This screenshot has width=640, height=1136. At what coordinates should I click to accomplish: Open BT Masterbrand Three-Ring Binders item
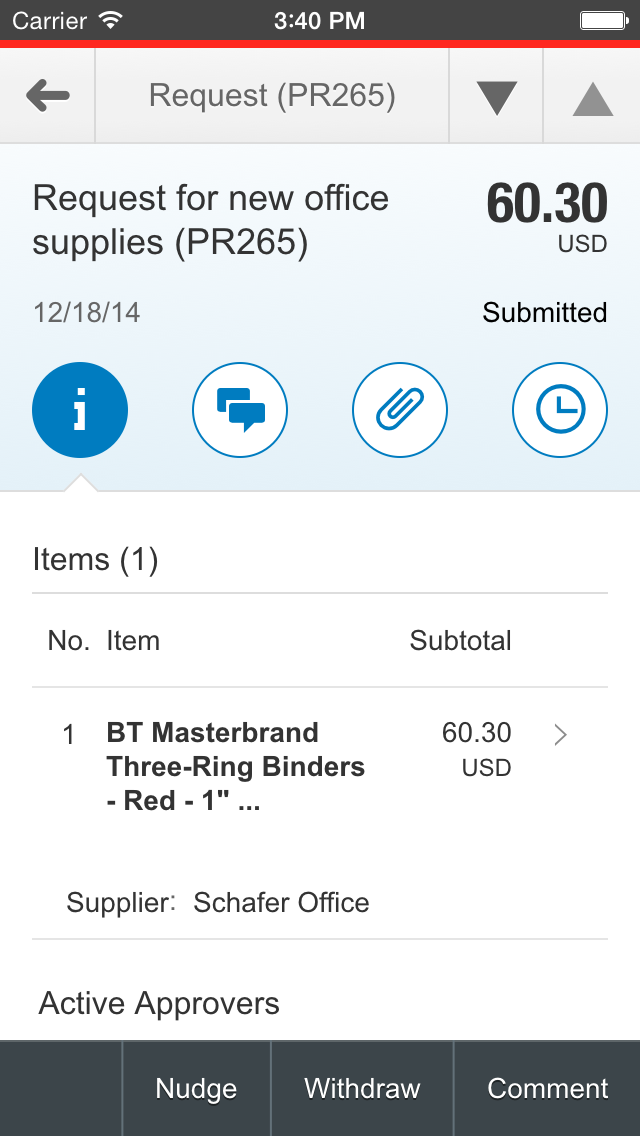(236, 767)
